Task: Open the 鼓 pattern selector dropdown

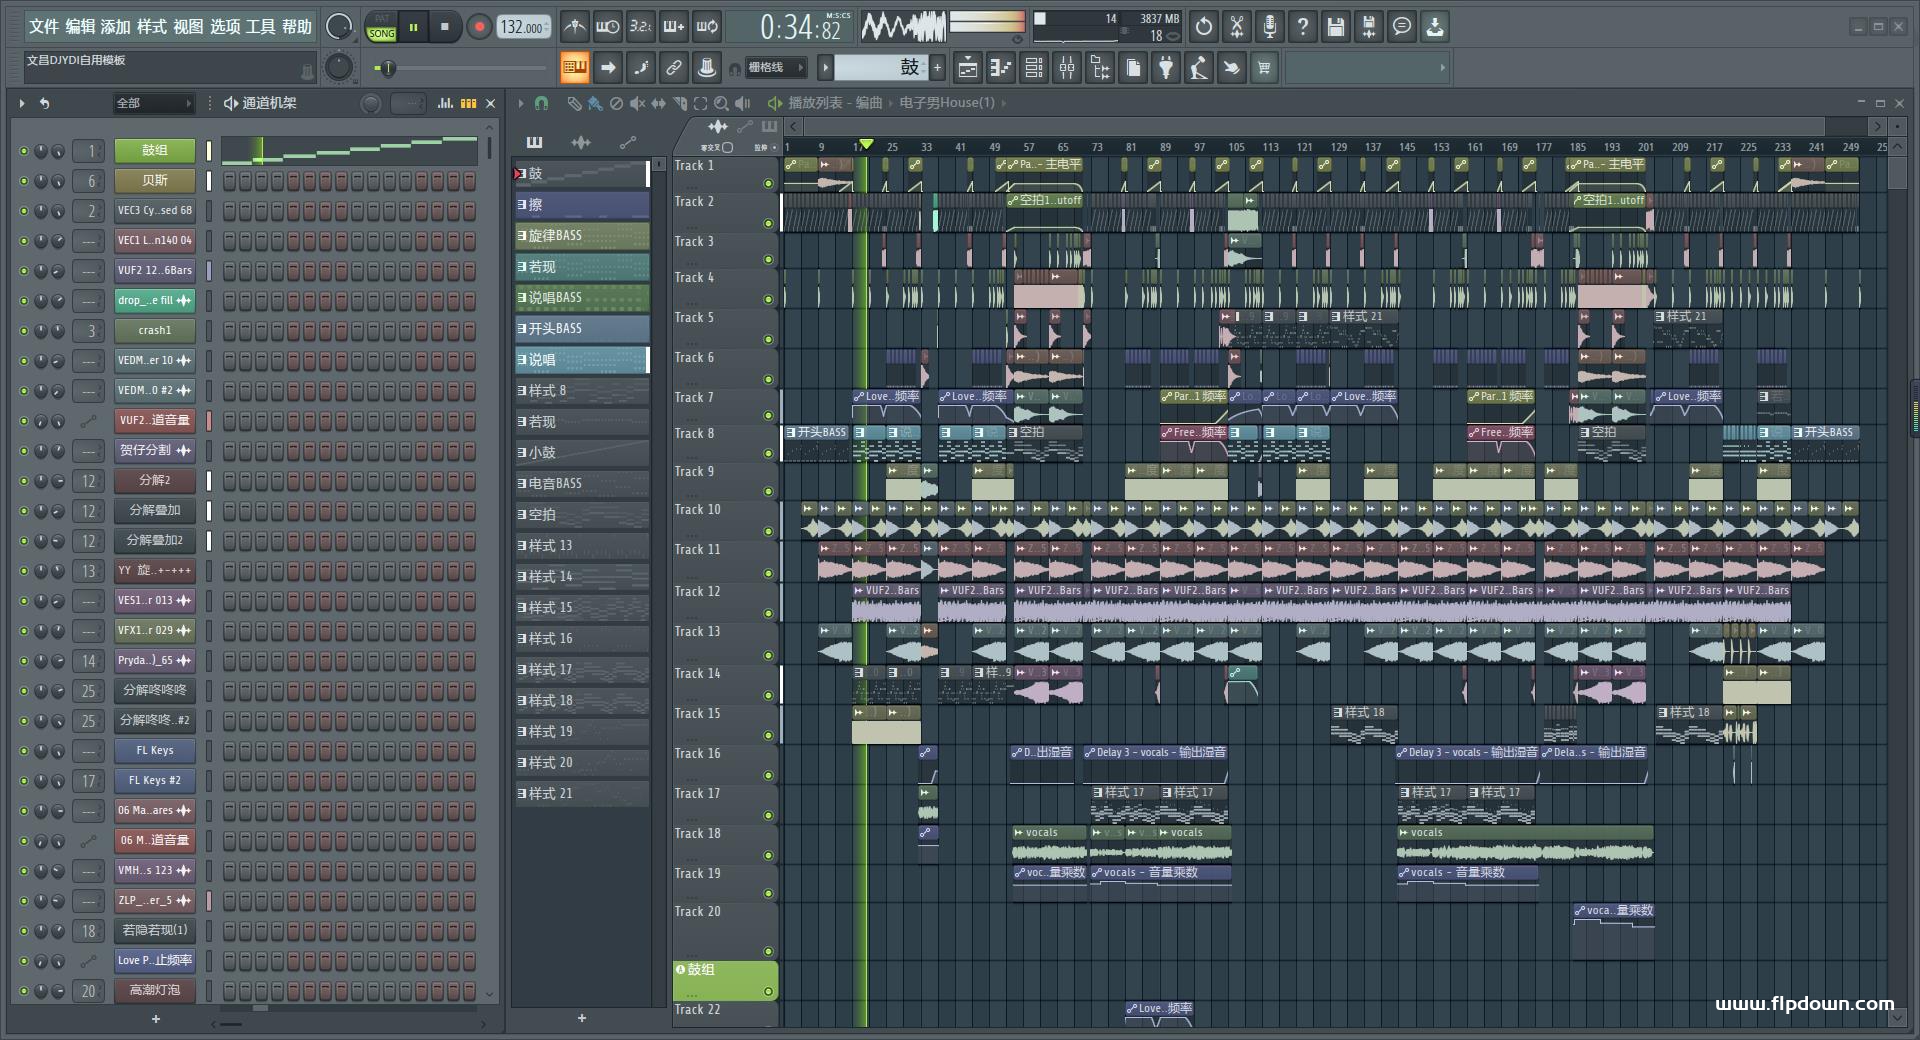Action: [880, 68]
